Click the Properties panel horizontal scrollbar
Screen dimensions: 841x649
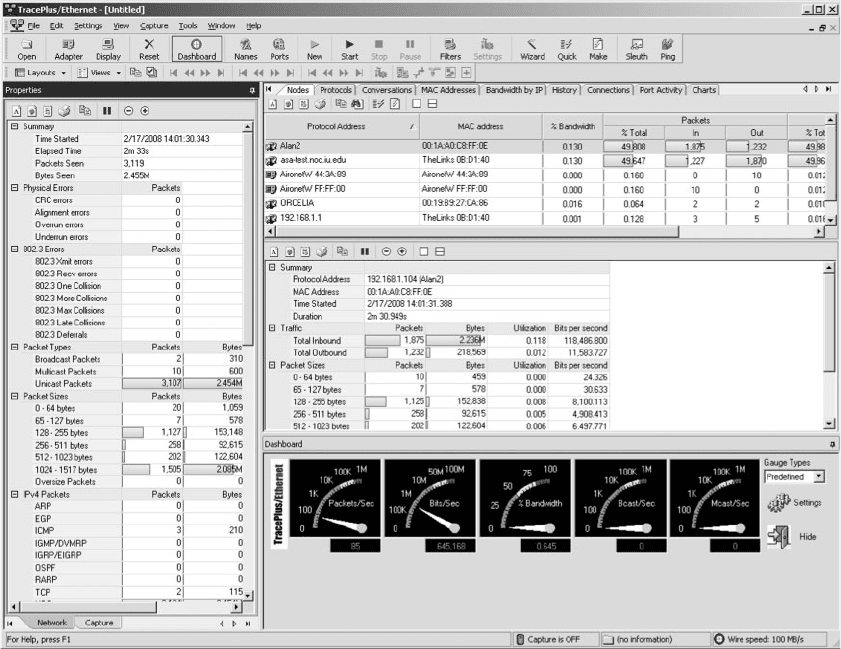[127, 607]
